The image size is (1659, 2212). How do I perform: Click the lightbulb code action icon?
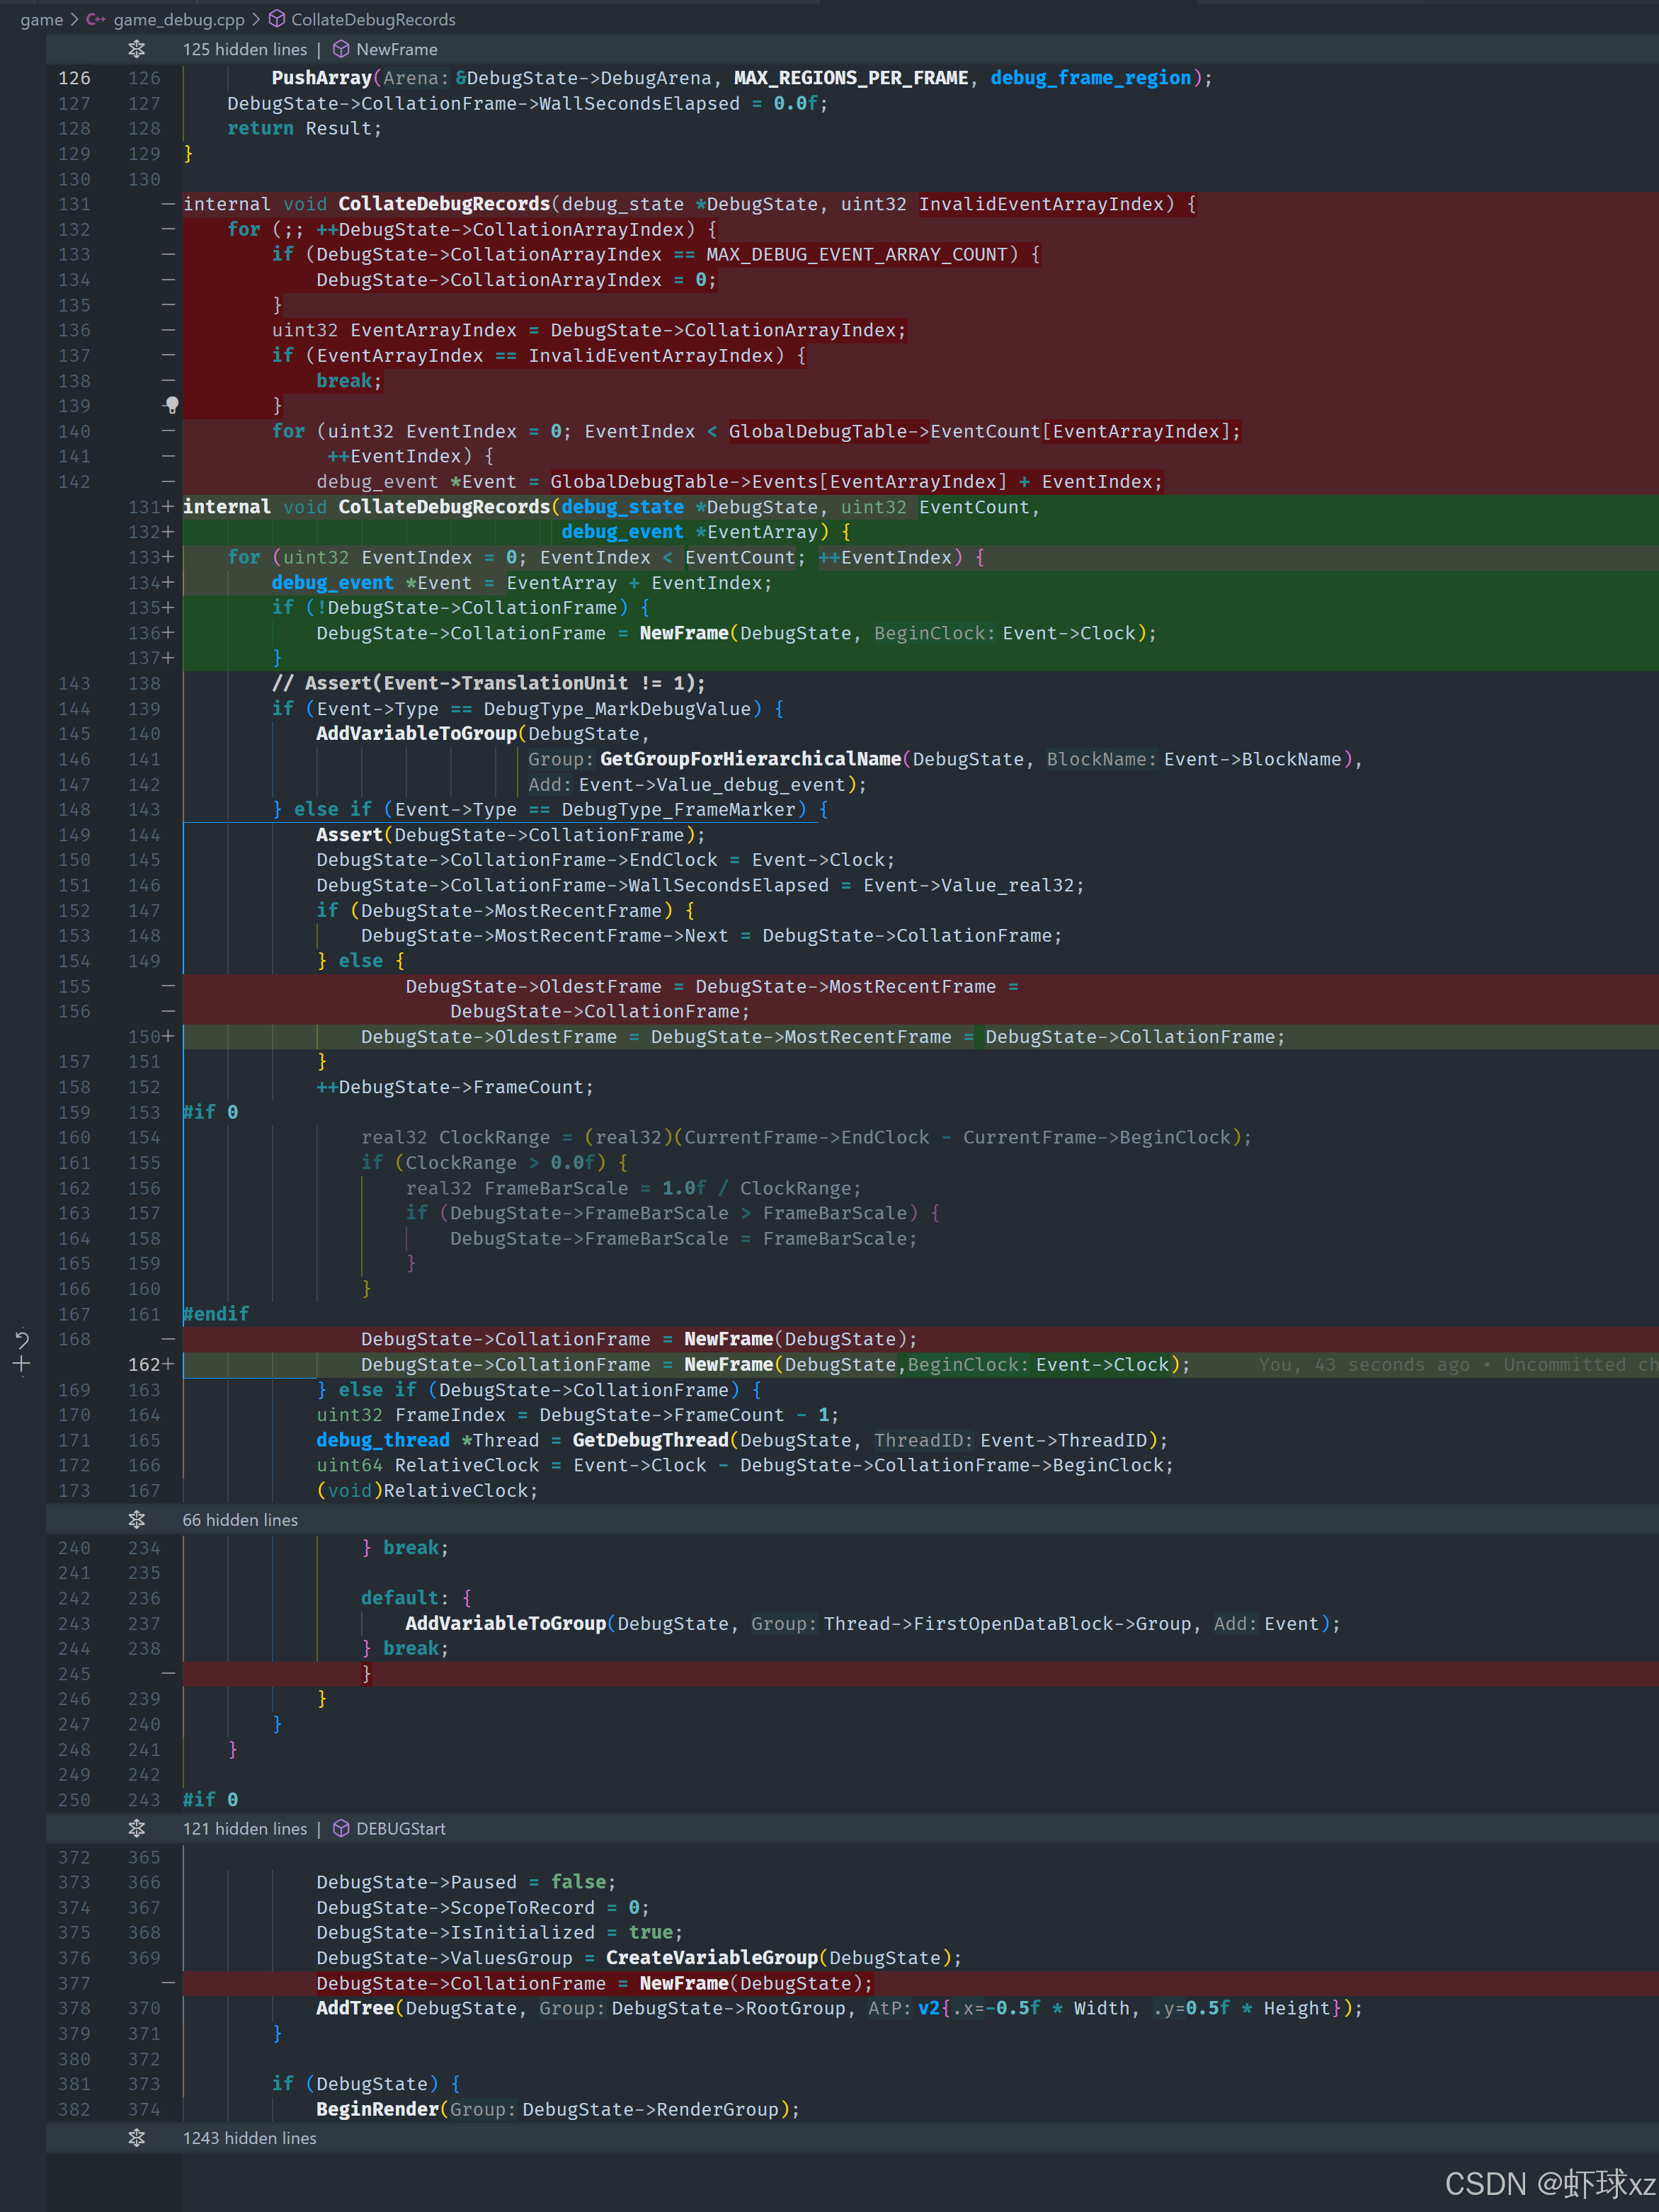pyautogui.click(x=172, y=405)
